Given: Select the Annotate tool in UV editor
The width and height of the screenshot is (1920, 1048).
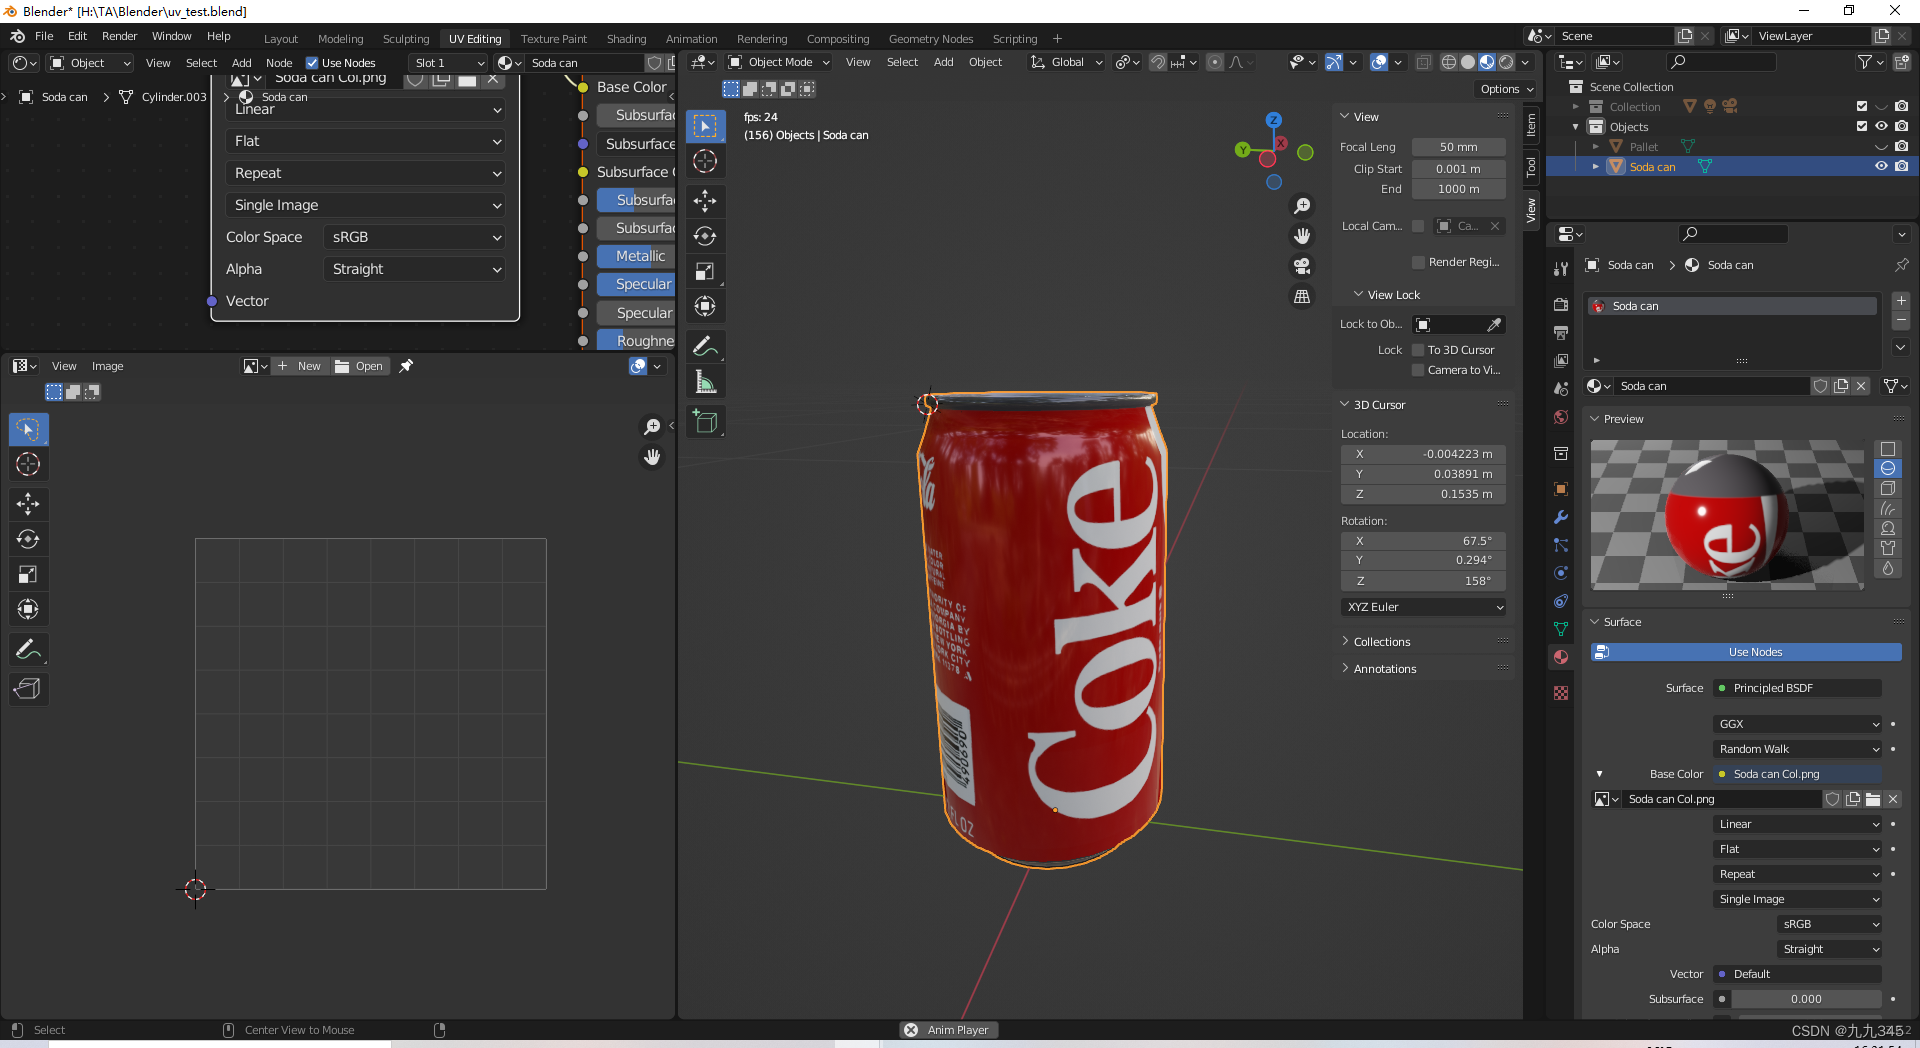Looking at the screenshot, I should point(28,650).
